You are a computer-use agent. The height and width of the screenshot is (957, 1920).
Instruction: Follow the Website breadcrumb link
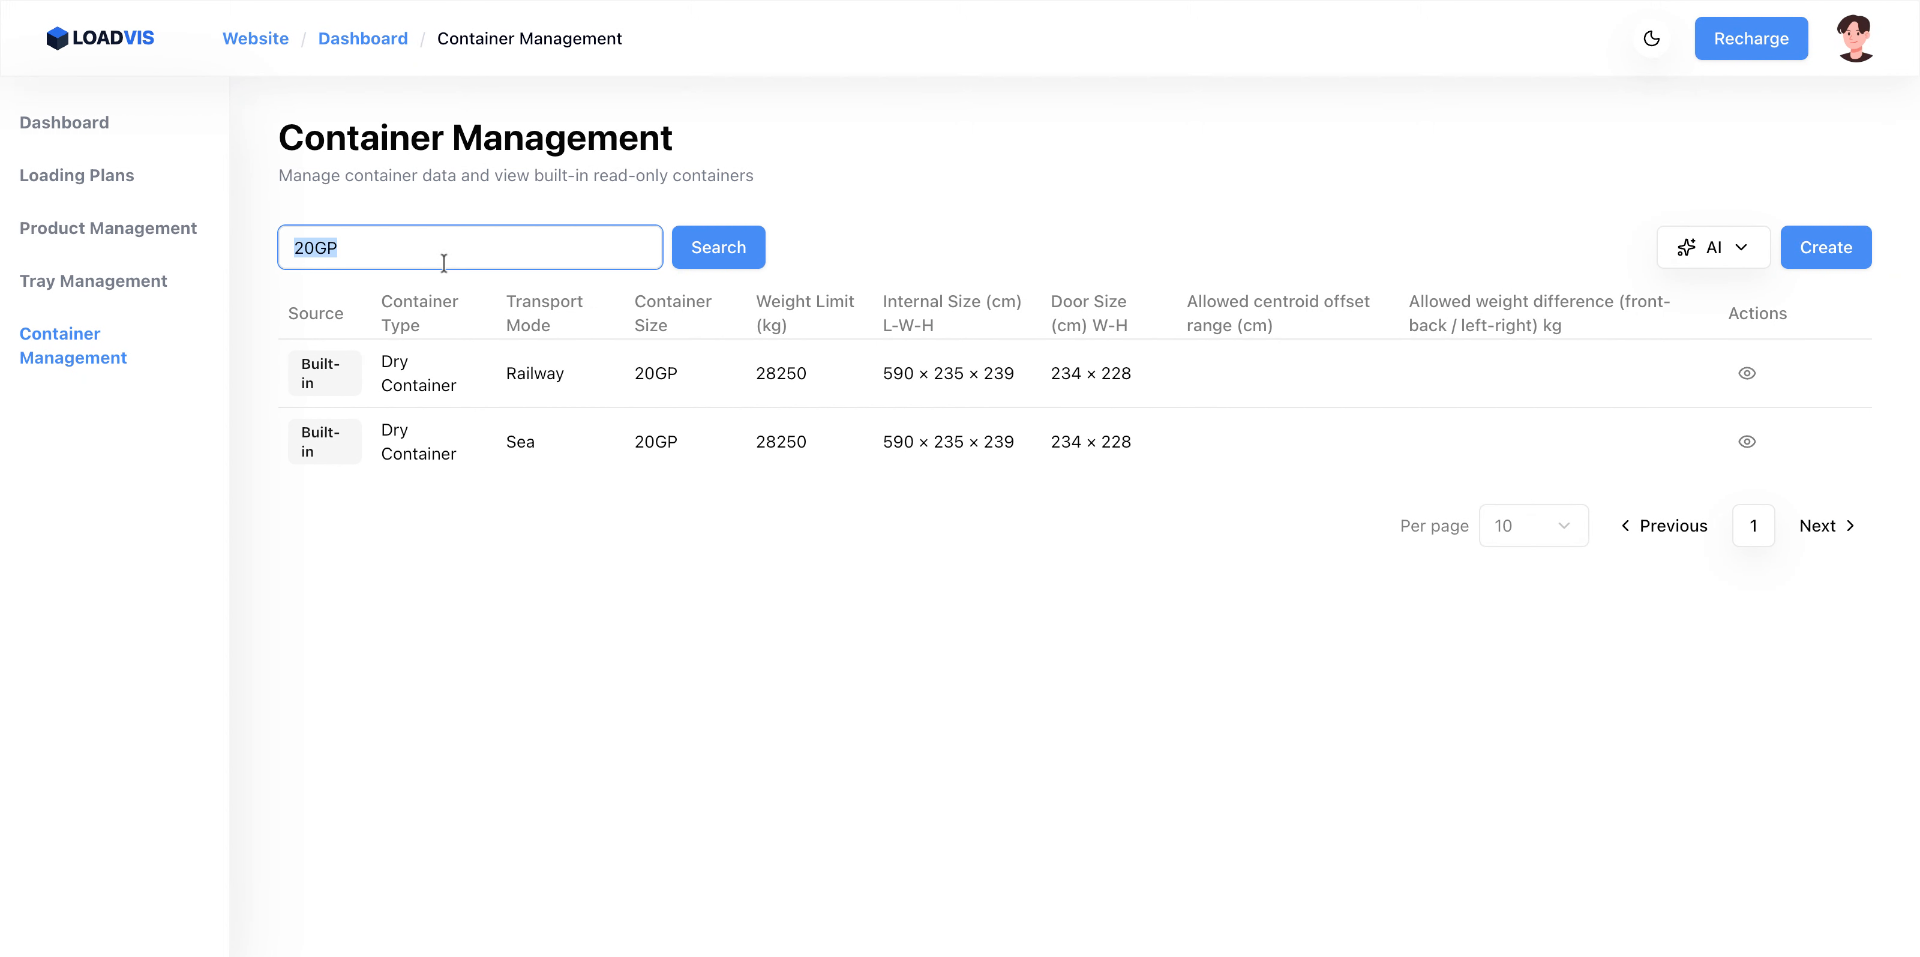[x=255, y=39]
